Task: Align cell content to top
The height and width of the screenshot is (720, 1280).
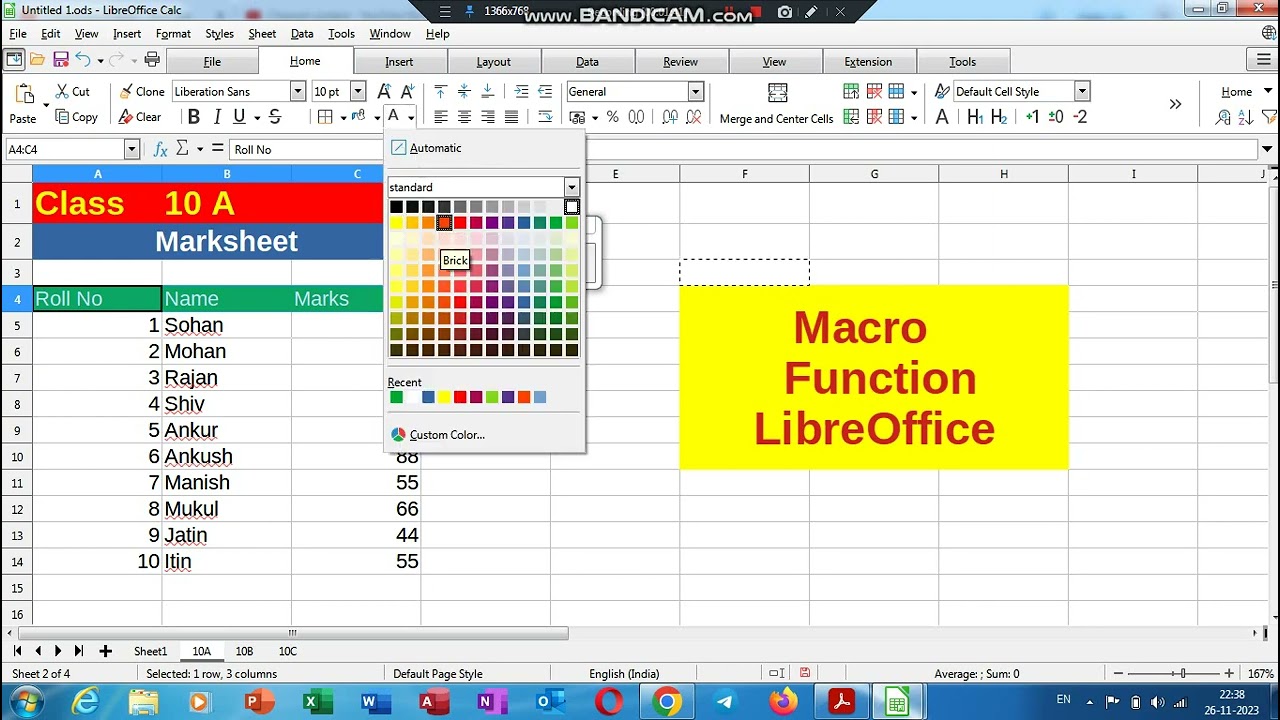Action: tap(440, 91)
